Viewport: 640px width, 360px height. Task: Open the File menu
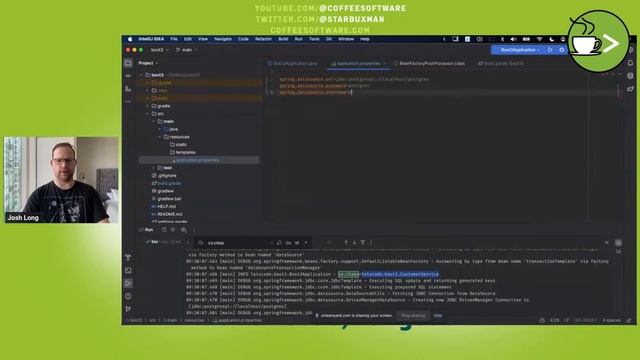(174, 39)
